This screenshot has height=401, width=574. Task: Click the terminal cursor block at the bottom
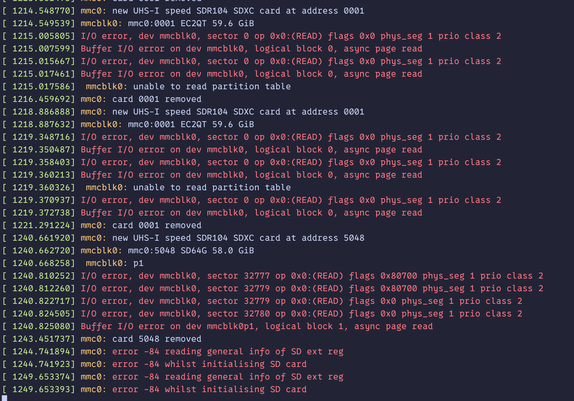pos(4,398)
